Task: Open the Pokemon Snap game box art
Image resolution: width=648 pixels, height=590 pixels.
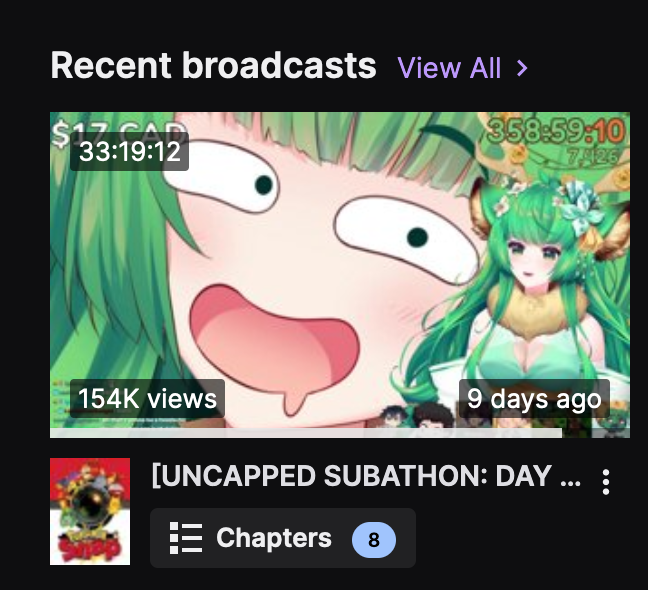Action: click(x=90, y=511)
